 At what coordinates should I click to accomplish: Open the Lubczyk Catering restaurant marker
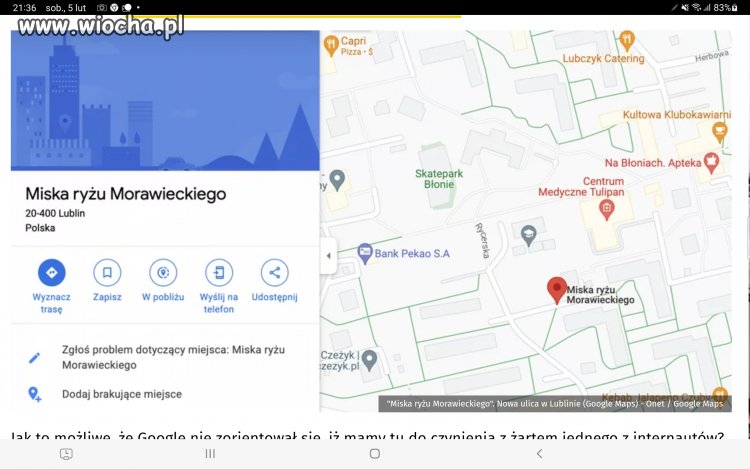(627, 41)
